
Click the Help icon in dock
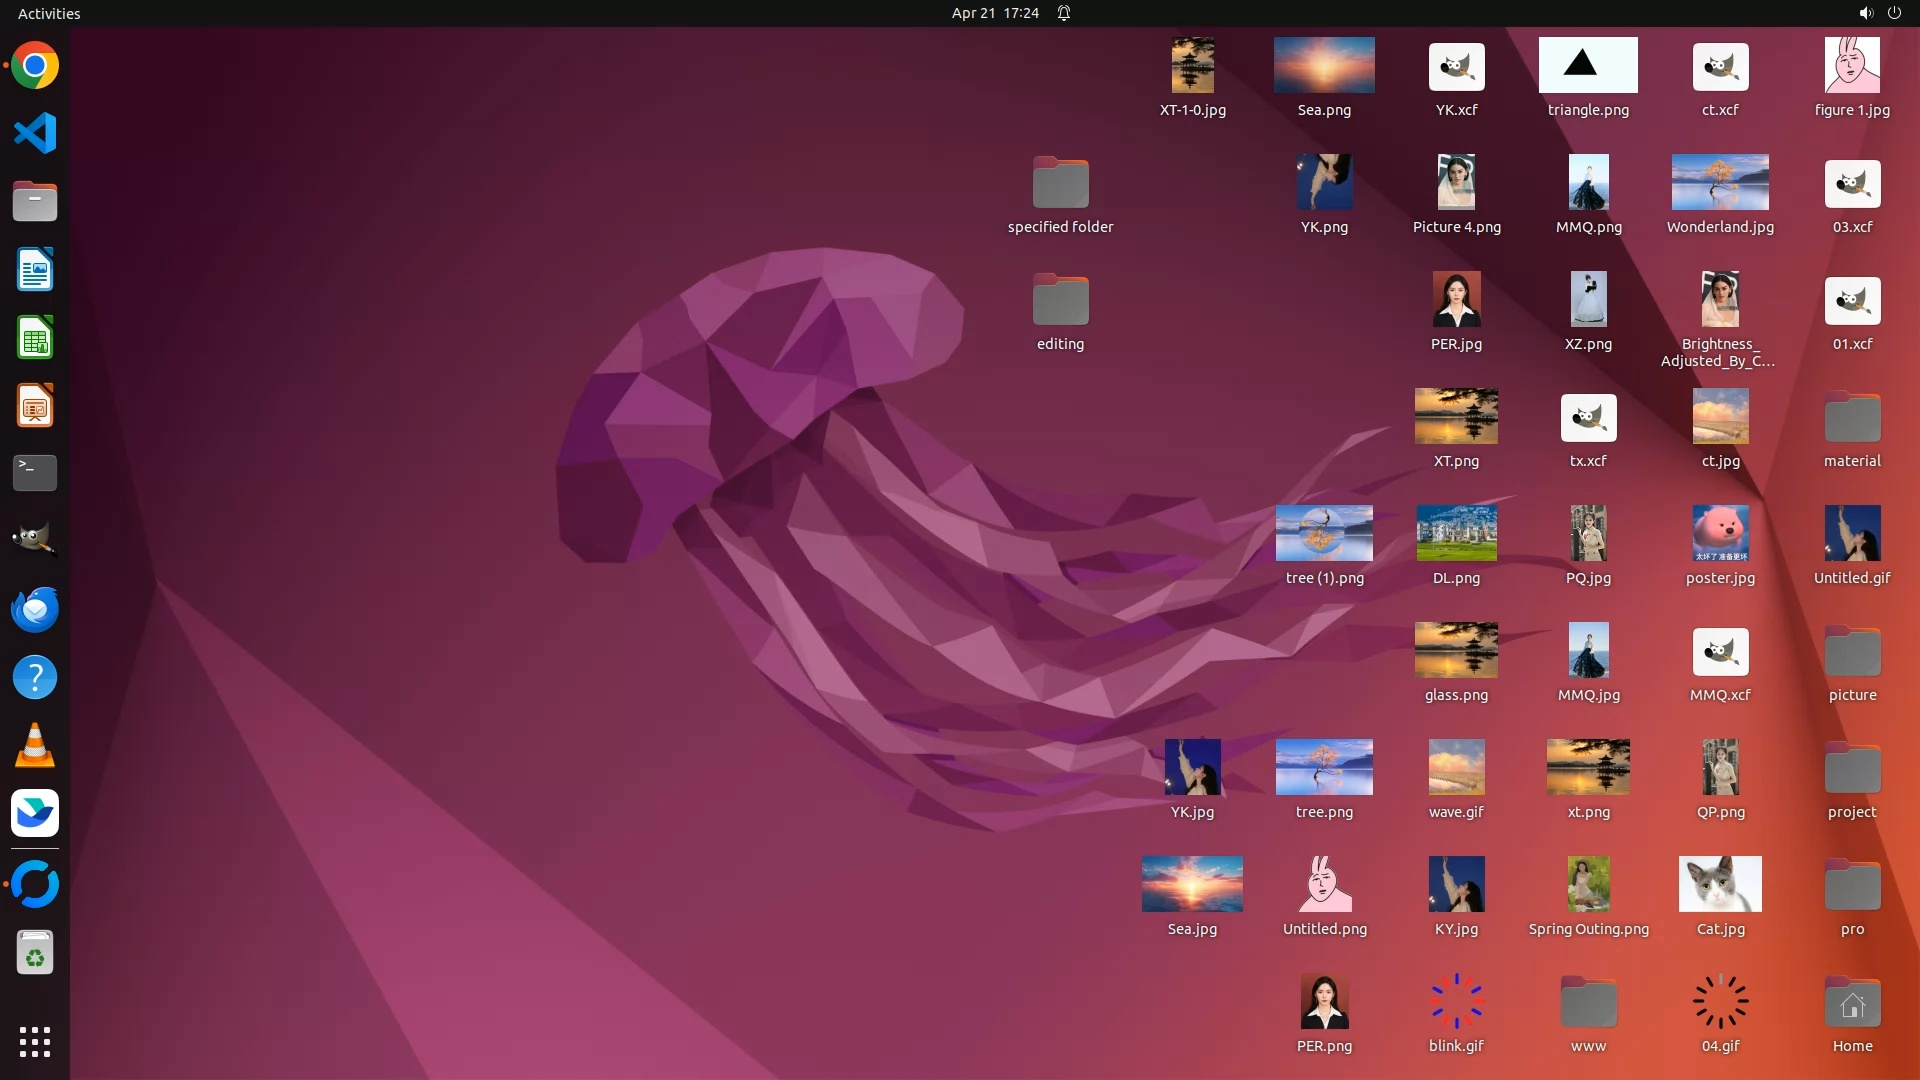tap(35, 677)
